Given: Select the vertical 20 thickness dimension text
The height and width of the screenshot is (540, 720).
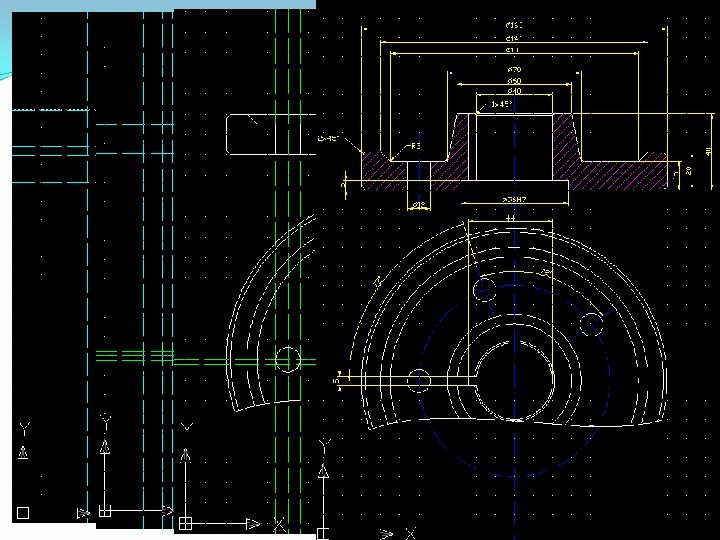Looking at the screenshot, I should point(689,171).
